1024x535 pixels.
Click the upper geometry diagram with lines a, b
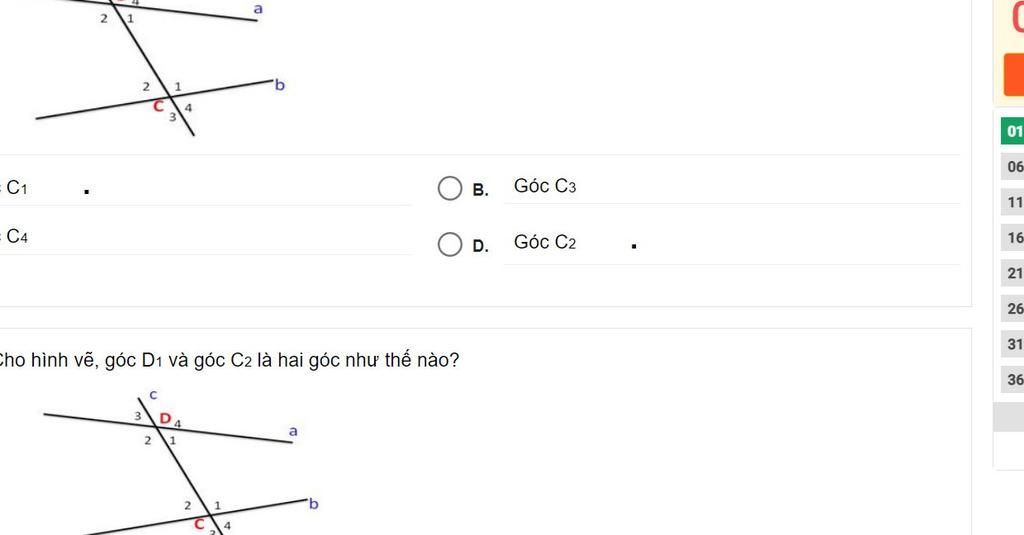[x=160, y=65]
